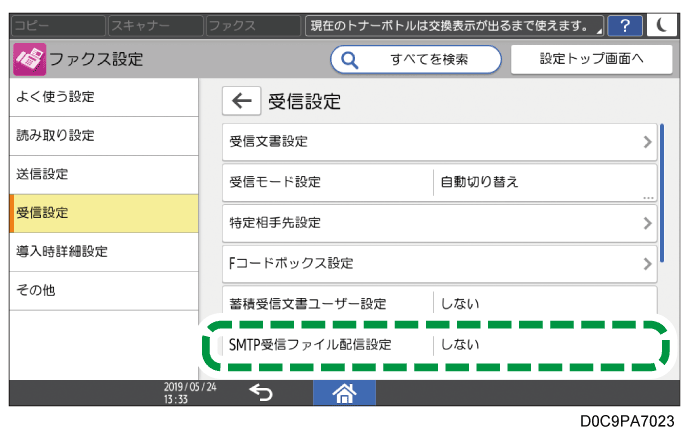This screenshot has width=687, height=435.
Task: Tap the home icon in bottom bar
Action: click(x=344, y=393)
